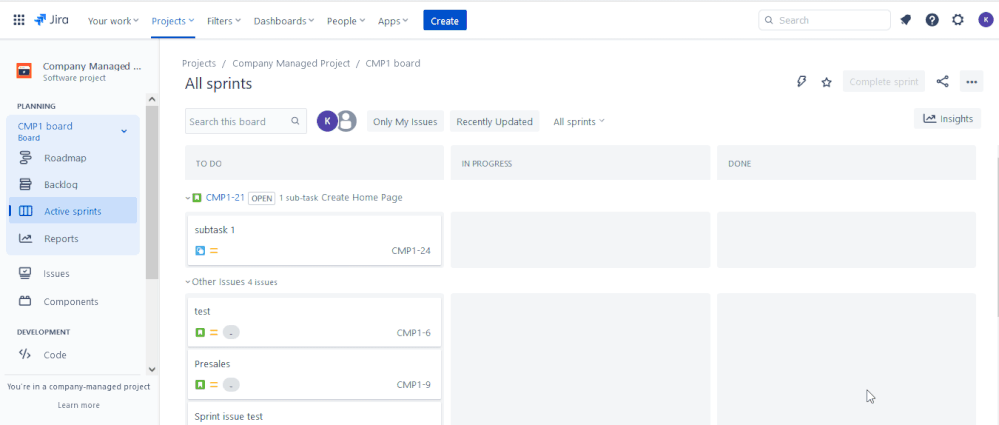This screenshot has height=425, width=999.
Task: Open Components in the sidebar
Action: pos(73,301)
